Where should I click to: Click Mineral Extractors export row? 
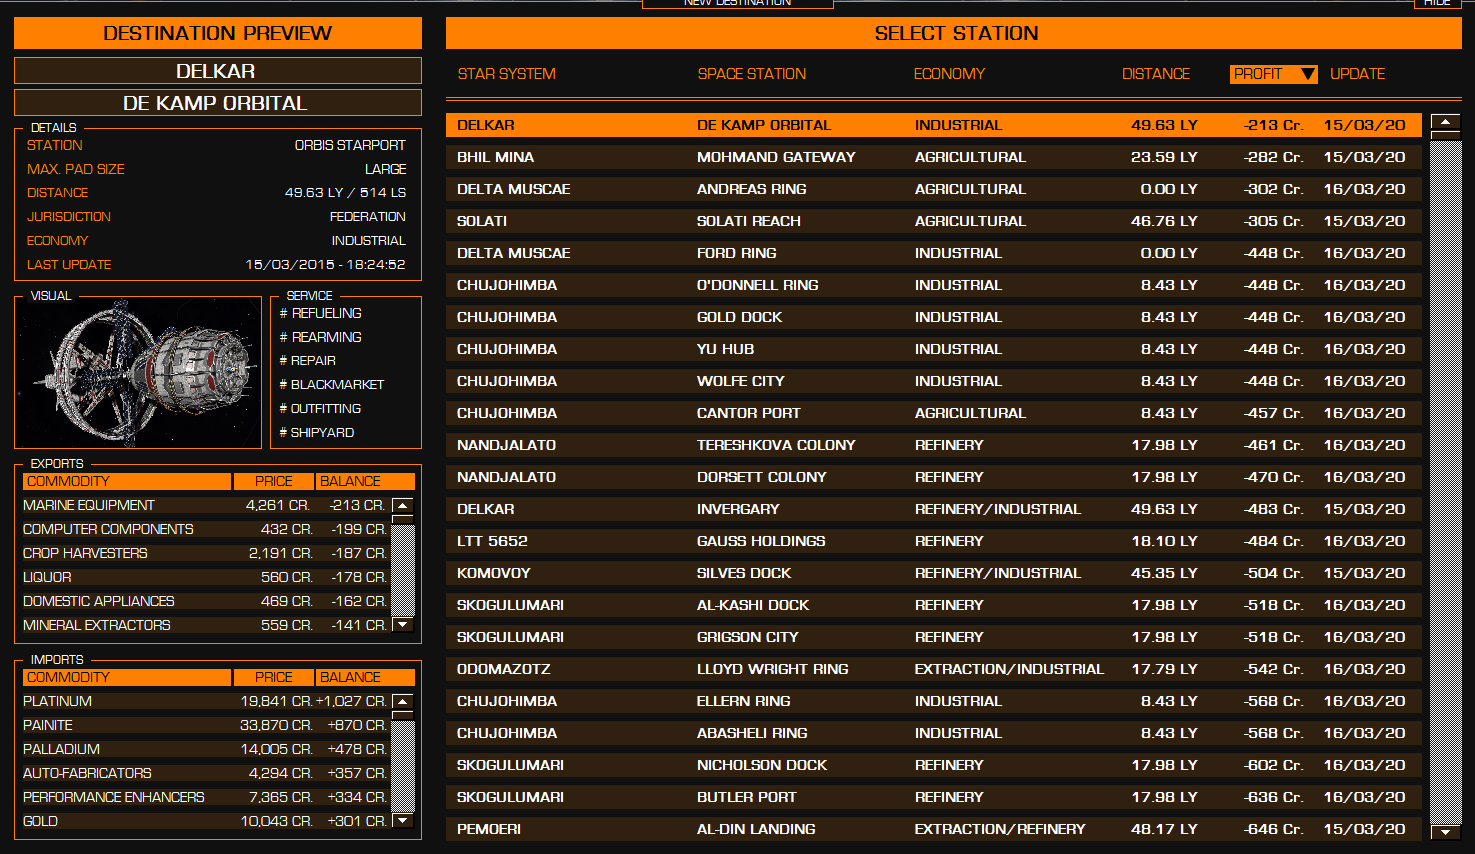click(205, 625)
